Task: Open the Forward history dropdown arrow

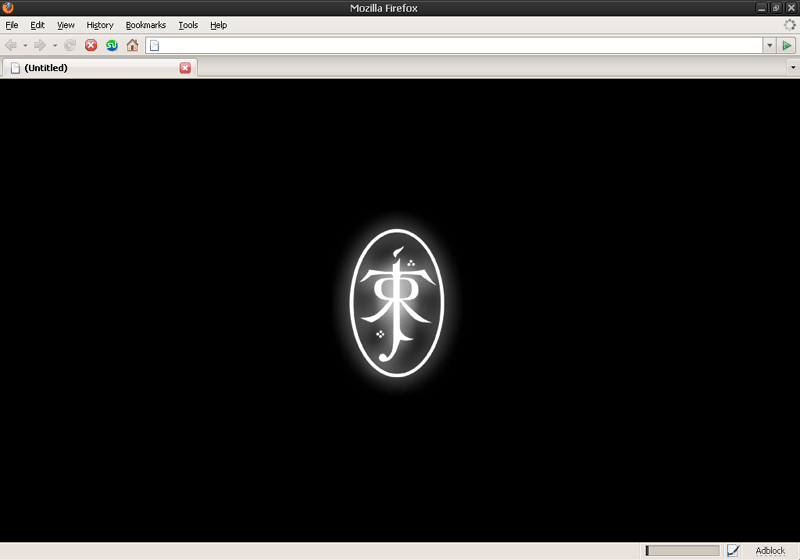Action: [55, 45]
